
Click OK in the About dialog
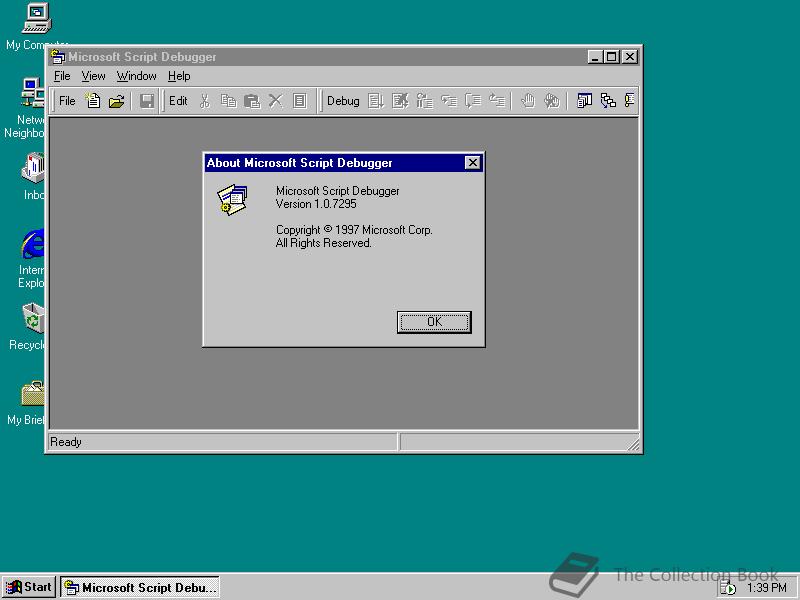pyautogui.click(x=434, y=322)
